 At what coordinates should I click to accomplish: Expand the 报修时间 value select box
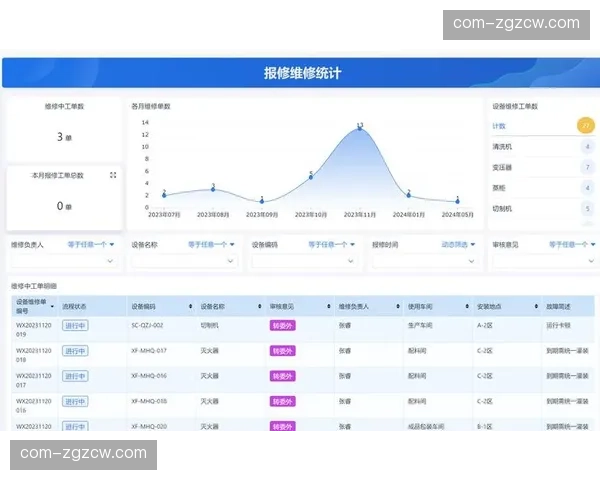425,261
